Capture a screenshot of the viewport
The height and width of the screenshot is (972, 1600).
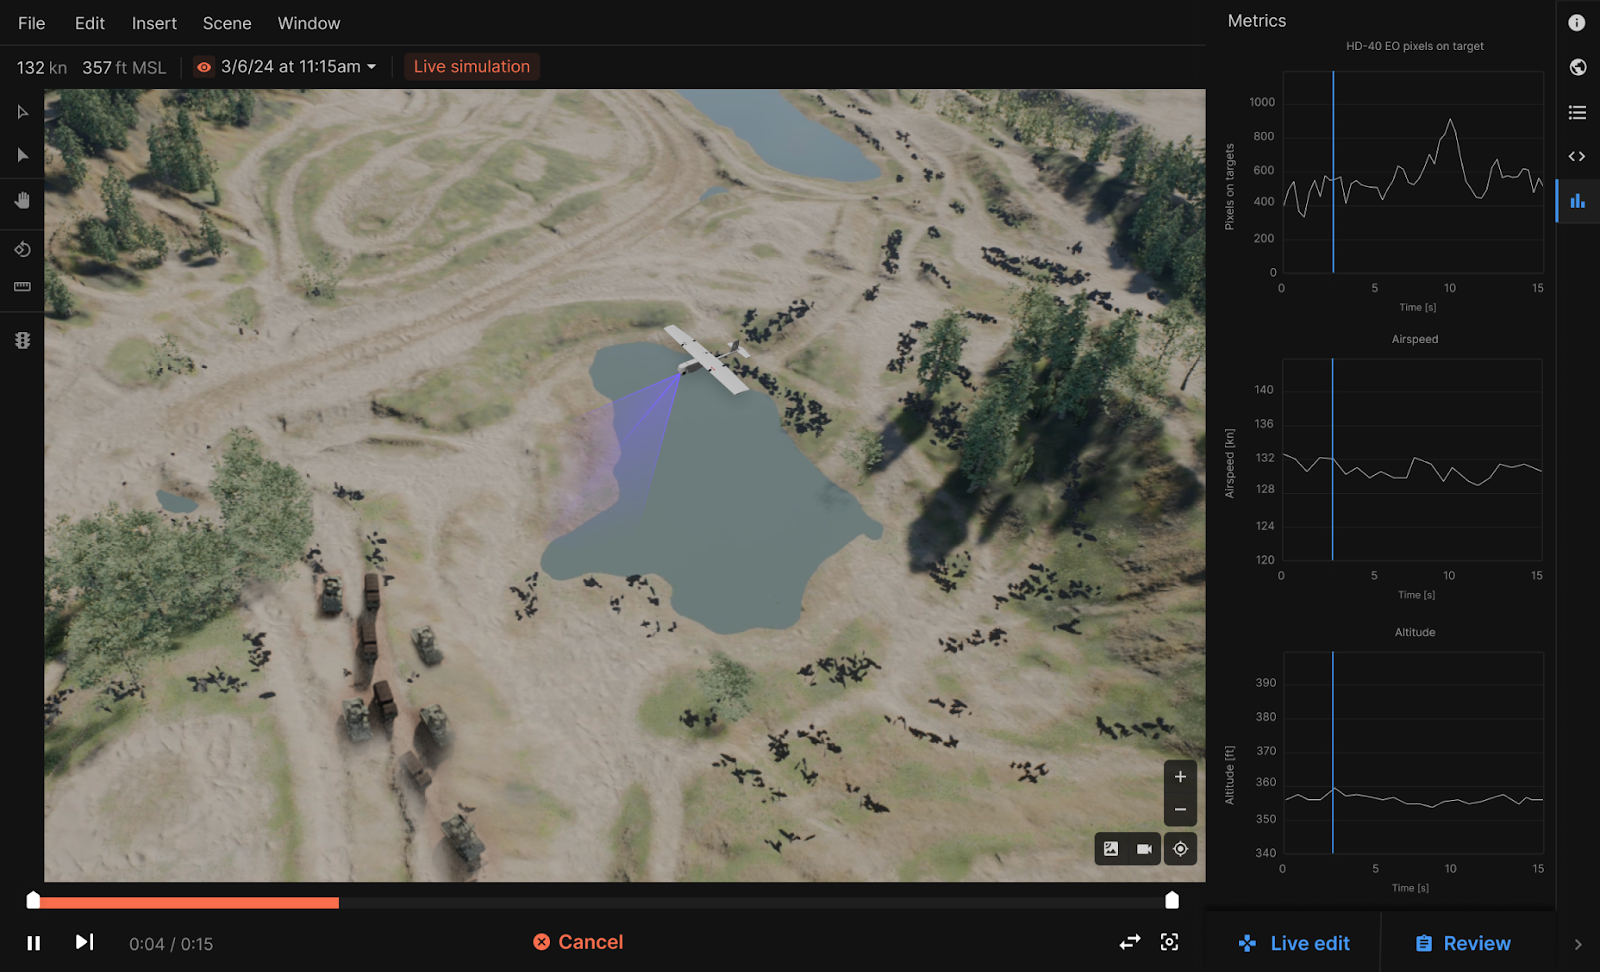(1110, 848)
